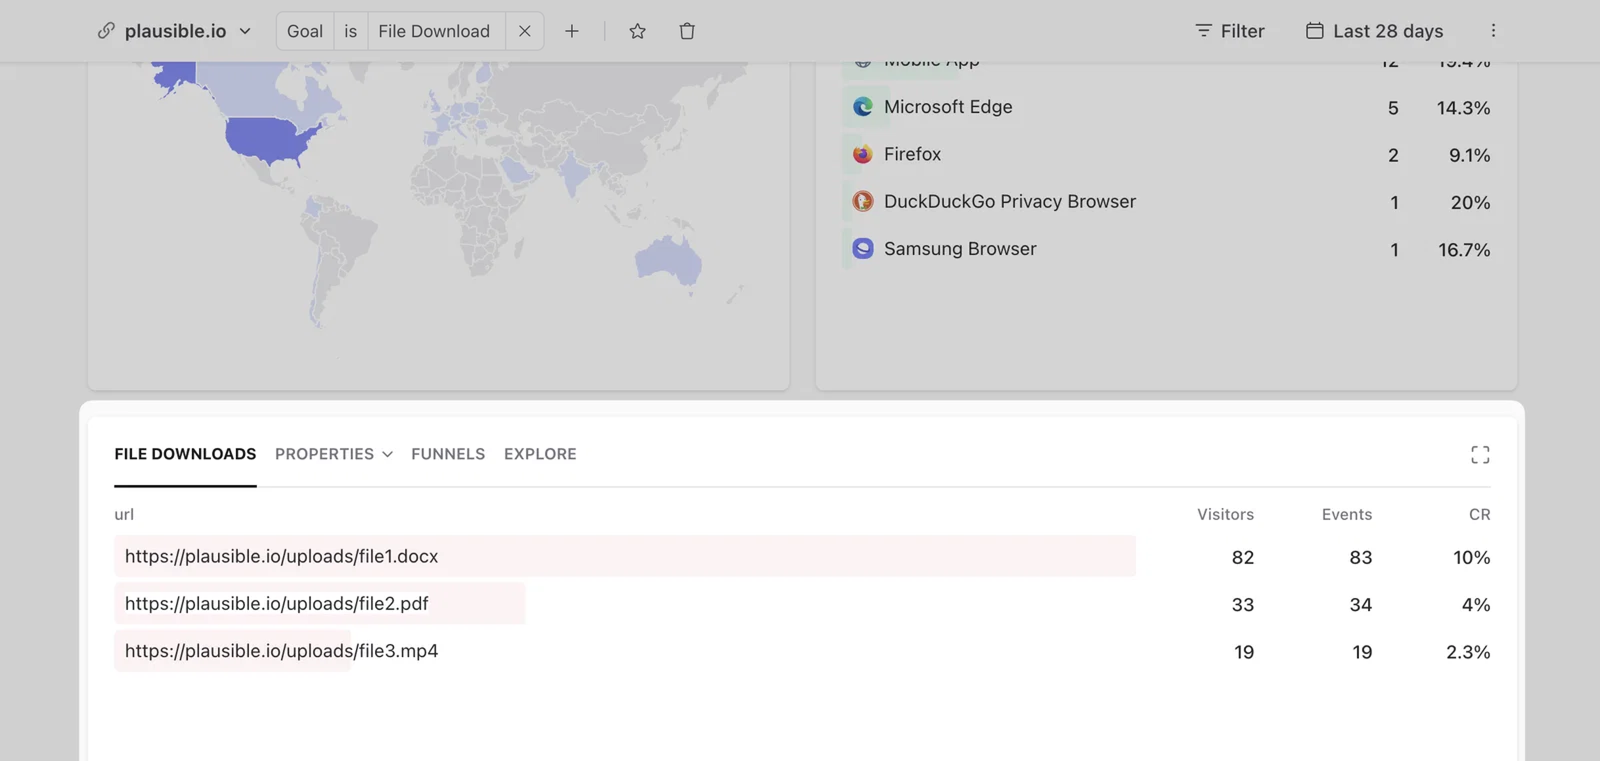Expand the File Downloads report to fullscreen
Image resolution: width=1600 pixels, height=761 pixels.
(x=1480, y=455)
